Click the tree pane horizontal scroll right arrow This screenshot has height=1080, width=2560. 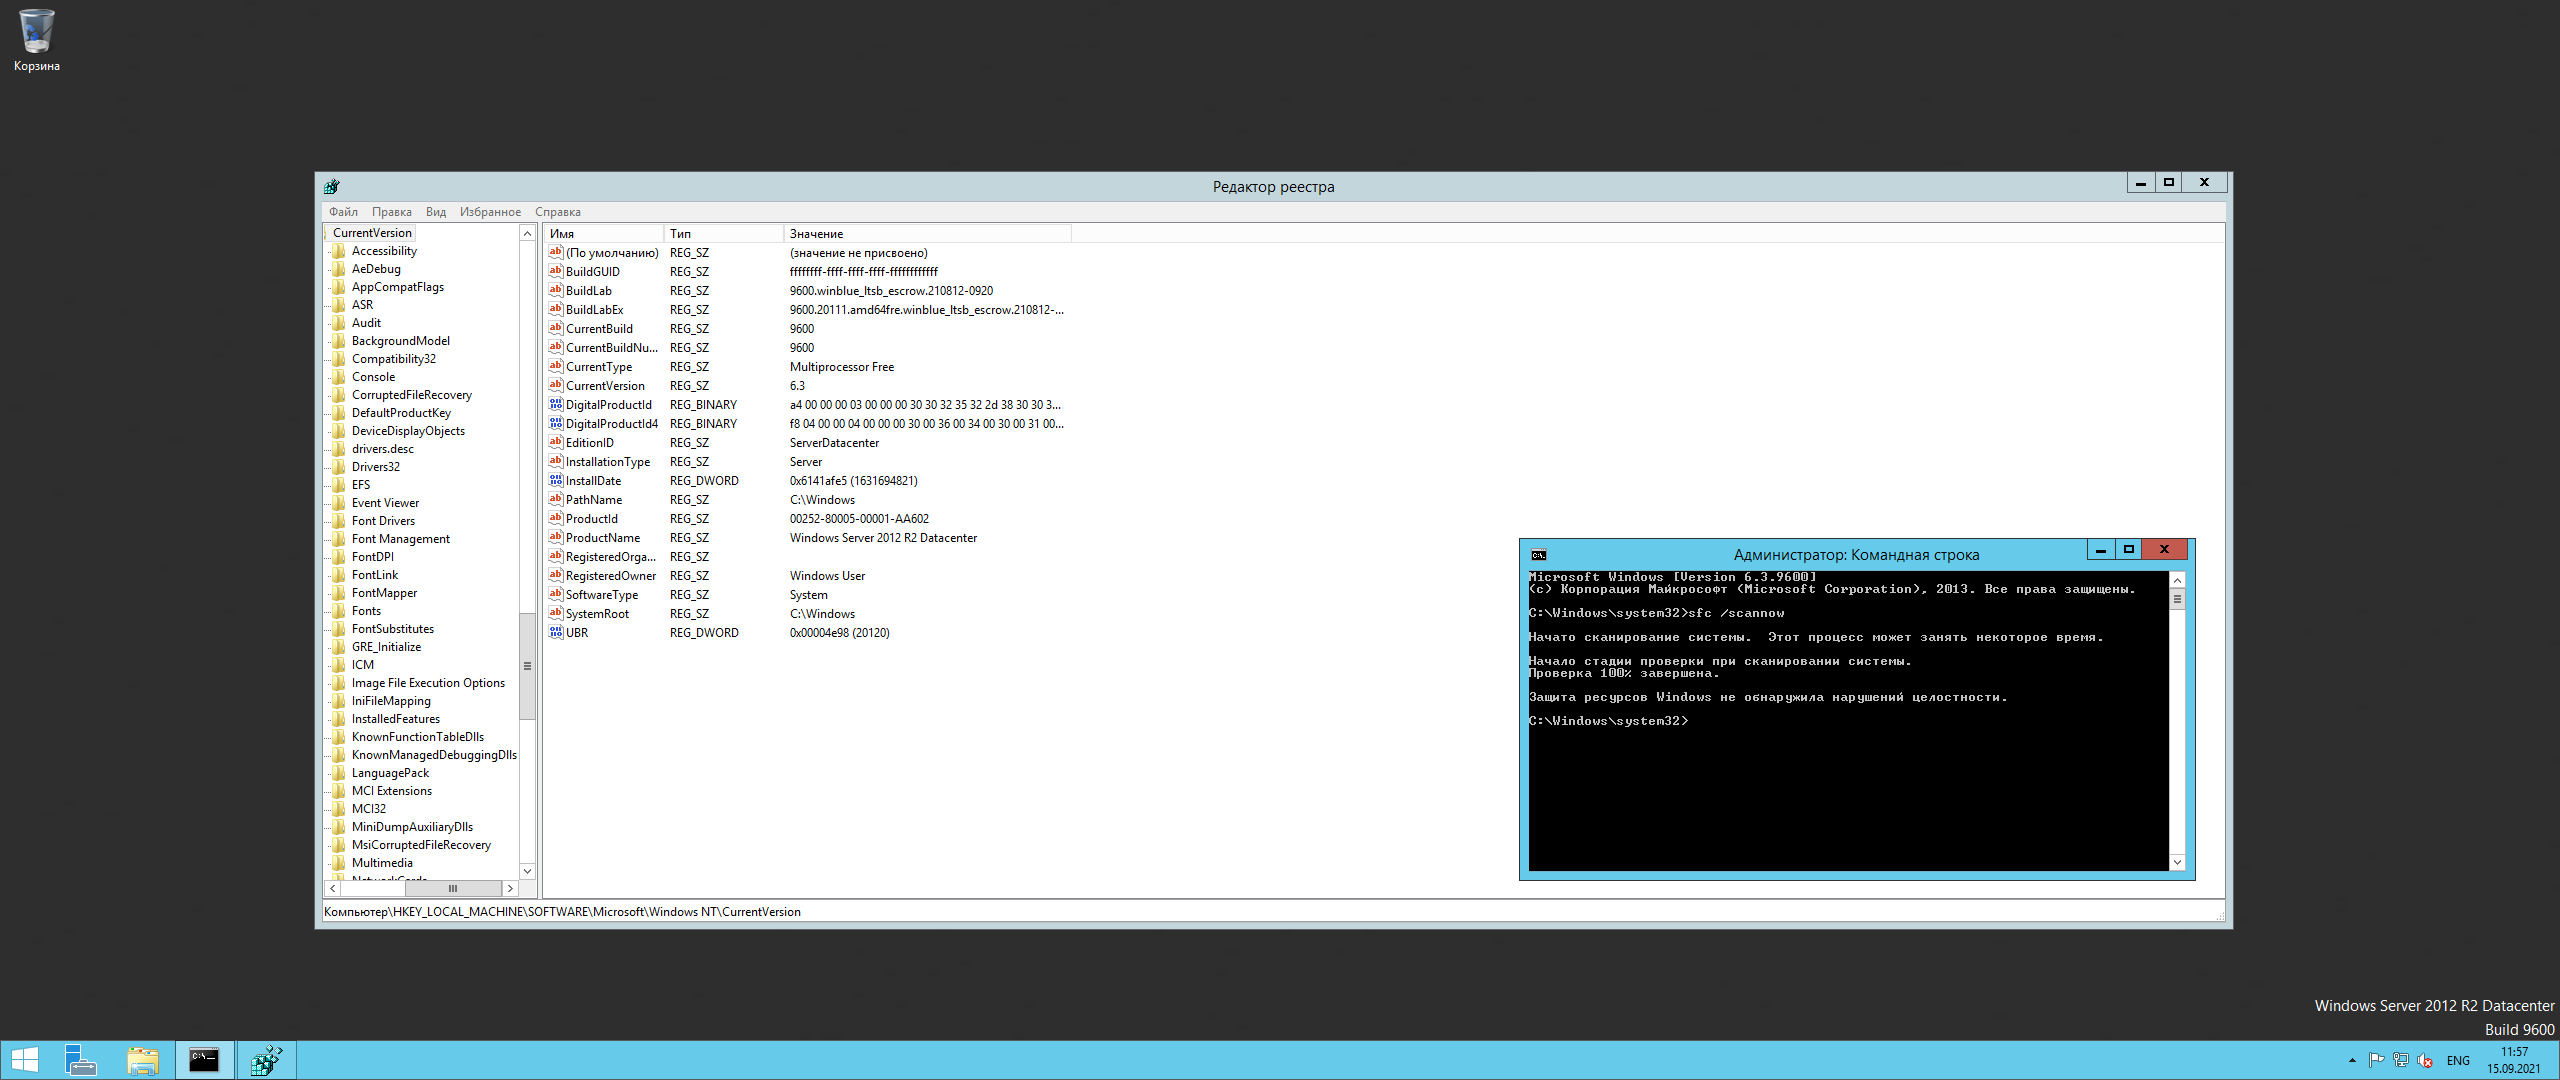510,888
